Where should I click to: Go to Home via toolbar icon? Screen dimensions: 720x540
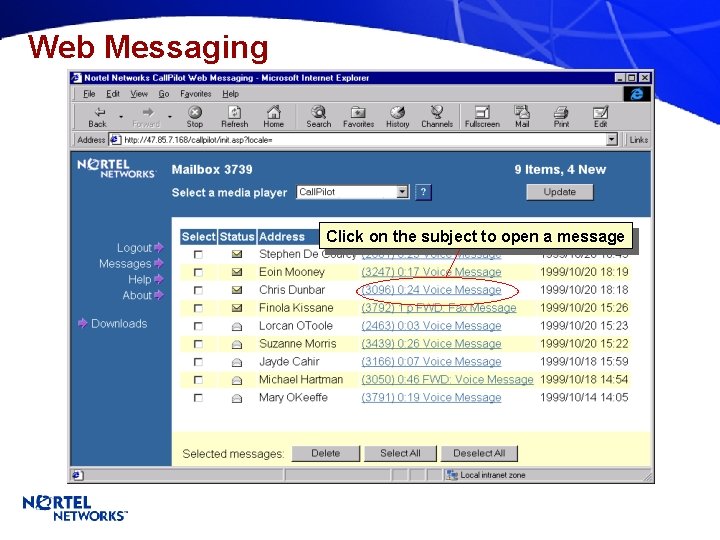pyautogui.click(x=274, y=117)
